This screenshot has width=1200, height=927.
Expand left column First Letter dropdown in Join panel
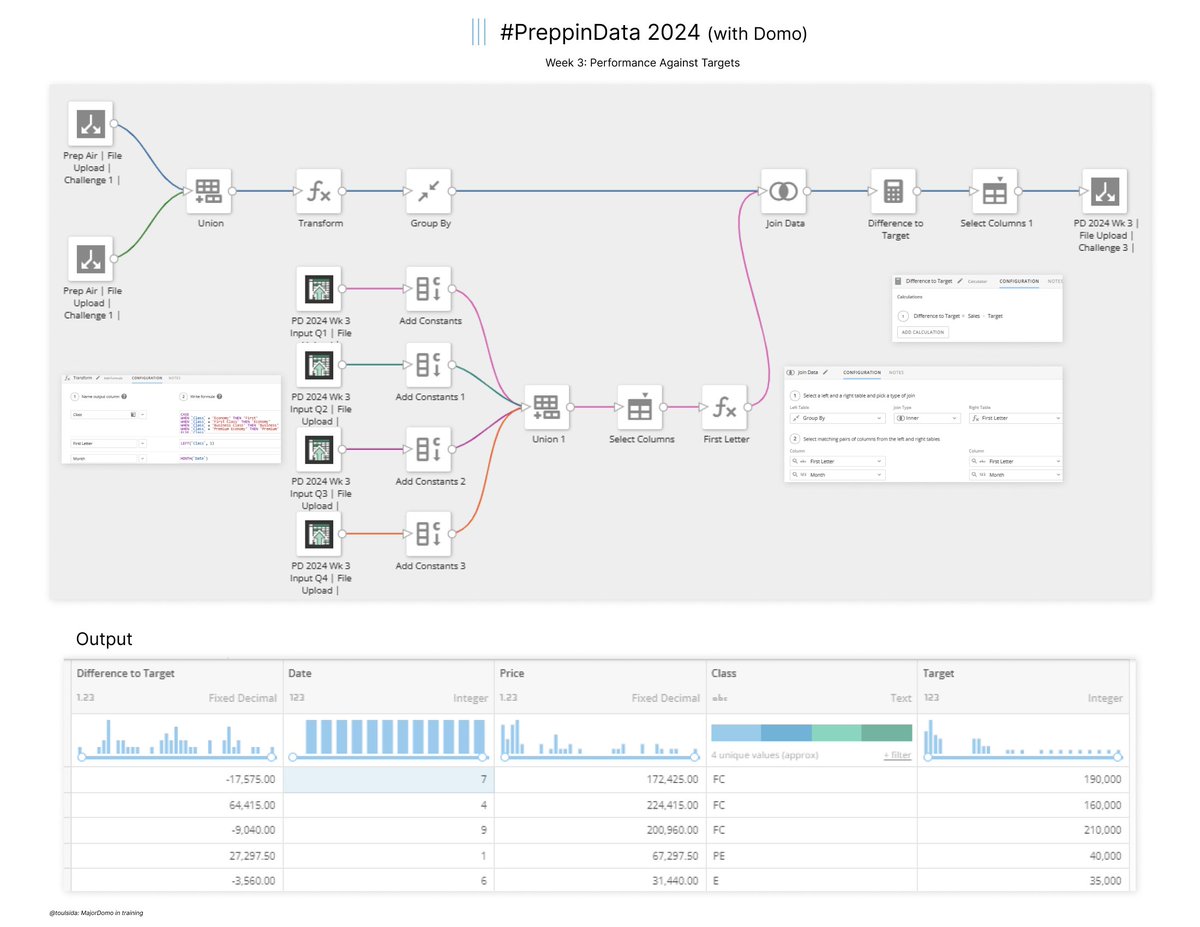point(837,461)
